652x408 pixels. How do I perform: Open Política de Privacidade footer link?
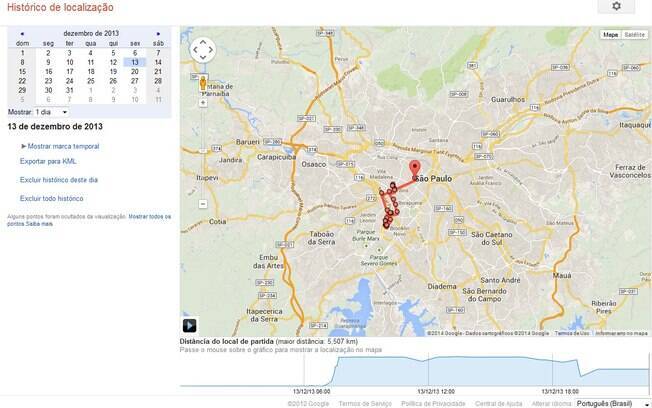433,404
